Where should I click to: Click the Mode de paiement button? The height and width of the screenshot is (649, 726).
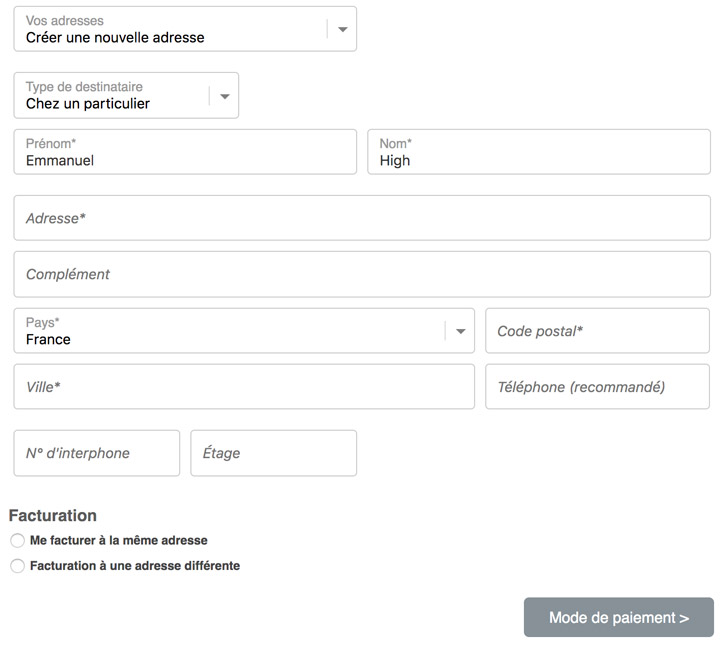[x=619, y=617]
